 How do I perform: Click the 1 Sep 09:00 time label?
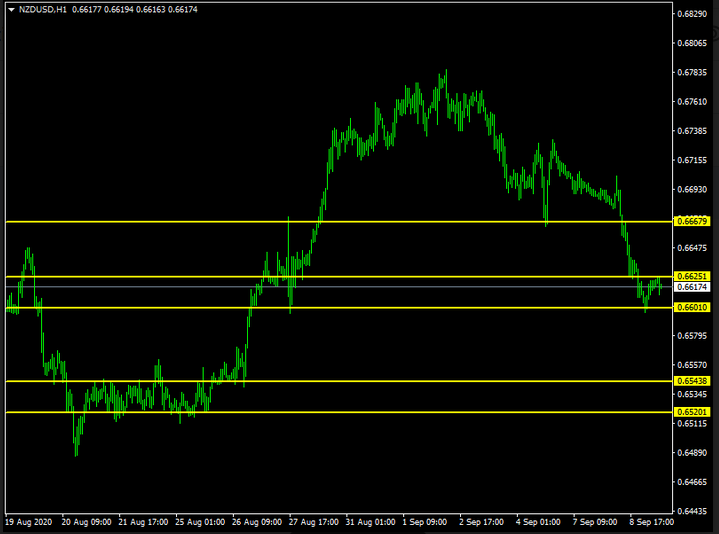click(x=426, y=522)
